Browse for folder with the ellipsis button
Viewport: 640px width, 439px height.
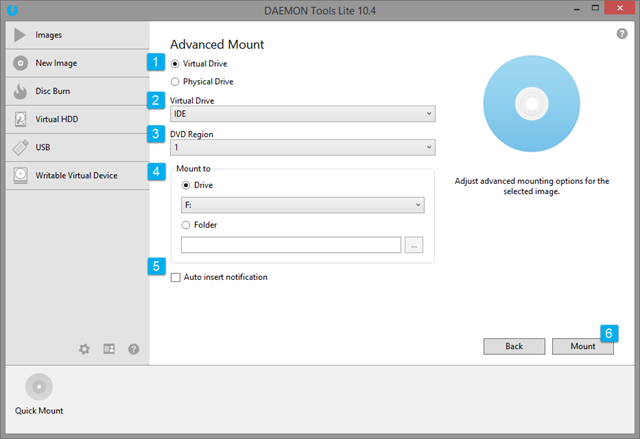pyautogui.click(x=414, y=245)
